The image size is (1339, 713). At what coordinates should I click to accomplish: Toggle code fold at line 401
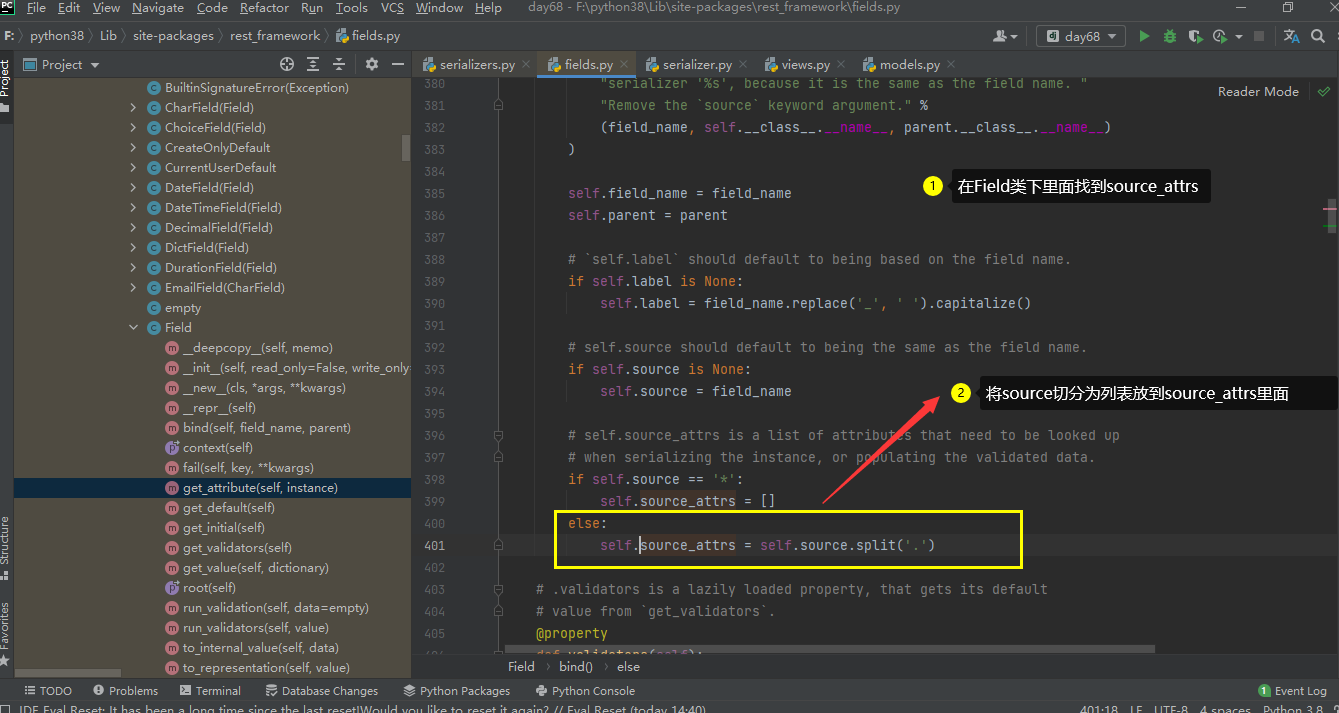point(499,545)
